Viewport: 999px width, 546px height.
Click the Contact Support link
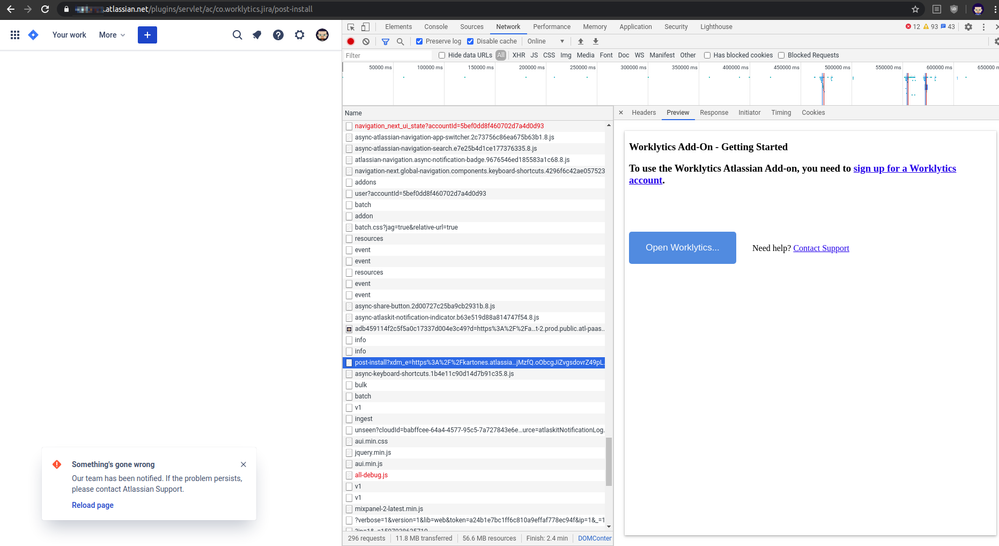tap(821, 248)
